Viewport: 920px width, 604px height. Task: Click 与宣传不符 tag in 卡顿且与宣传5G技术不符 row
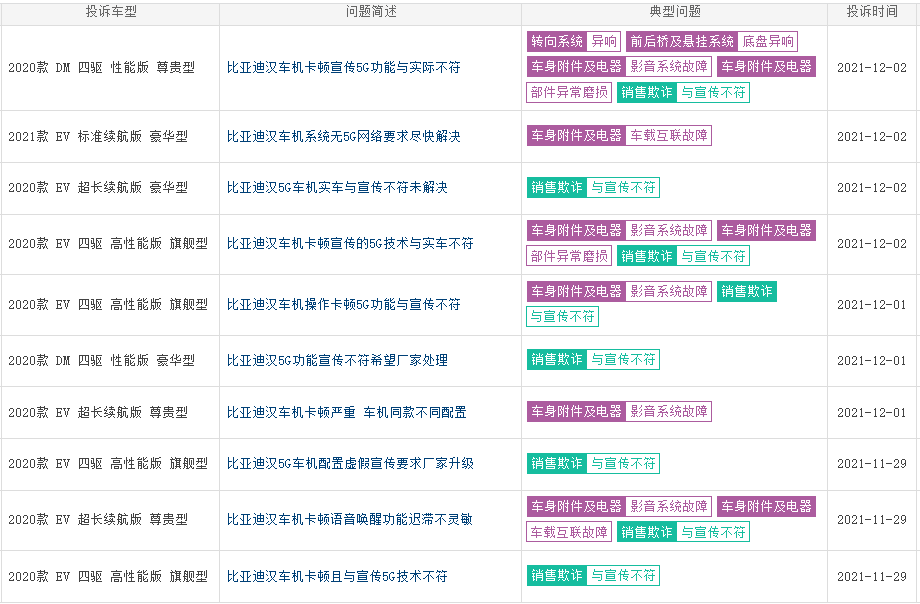[623, 575]
